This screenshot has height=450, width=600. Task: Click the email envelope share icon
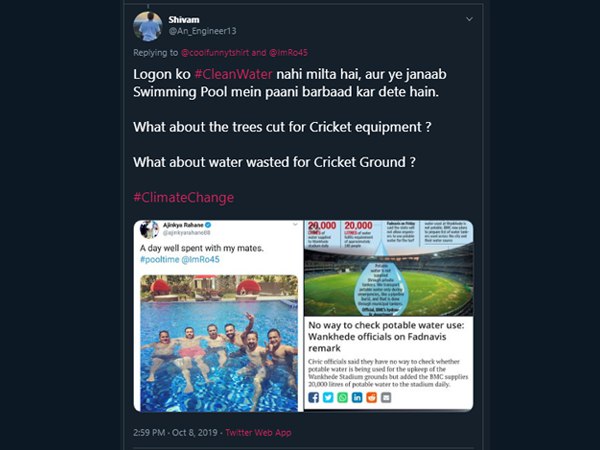[387, 397]
